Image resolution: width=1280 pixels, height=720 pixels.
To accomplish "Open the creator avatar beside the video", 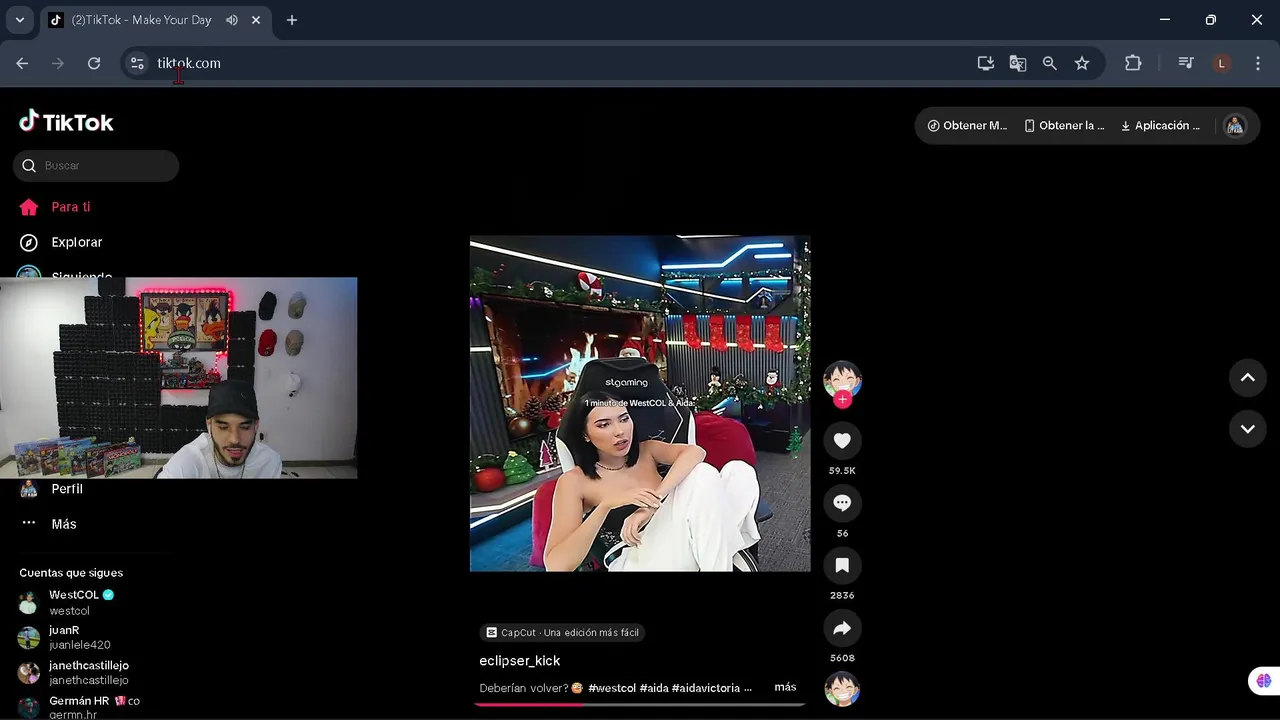I will pos(842,379).
